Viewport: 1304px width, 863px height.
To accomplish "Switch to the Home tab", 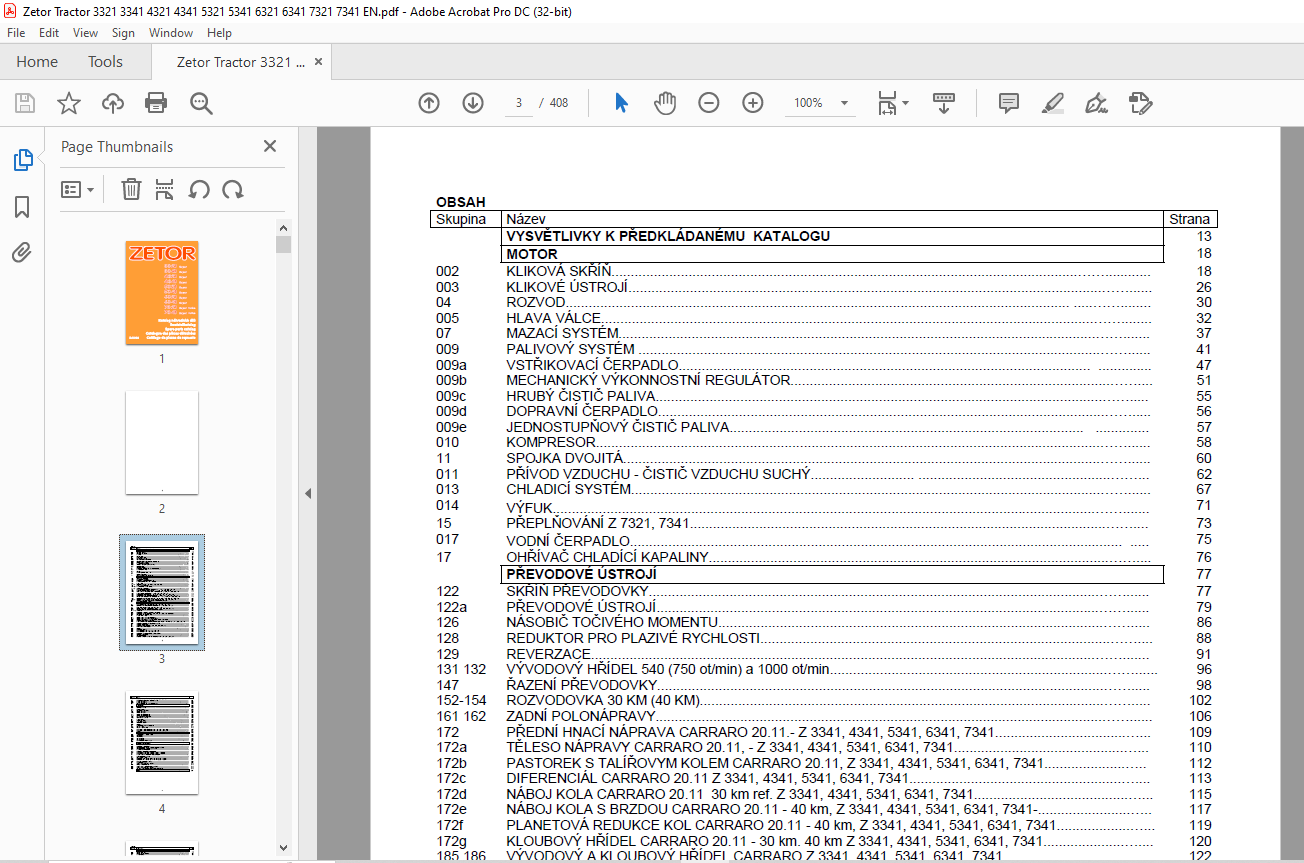I will click(37, 62).
